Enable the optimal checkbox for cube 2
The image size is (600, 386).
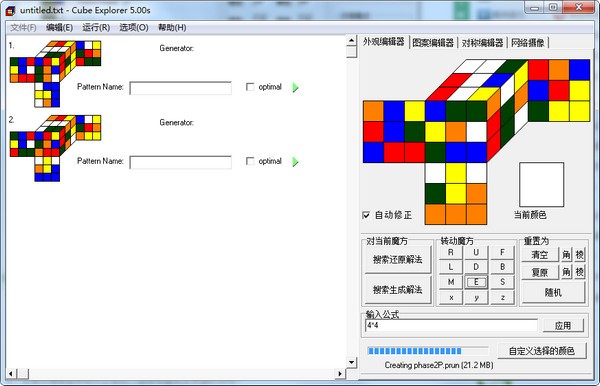point(250,161)
